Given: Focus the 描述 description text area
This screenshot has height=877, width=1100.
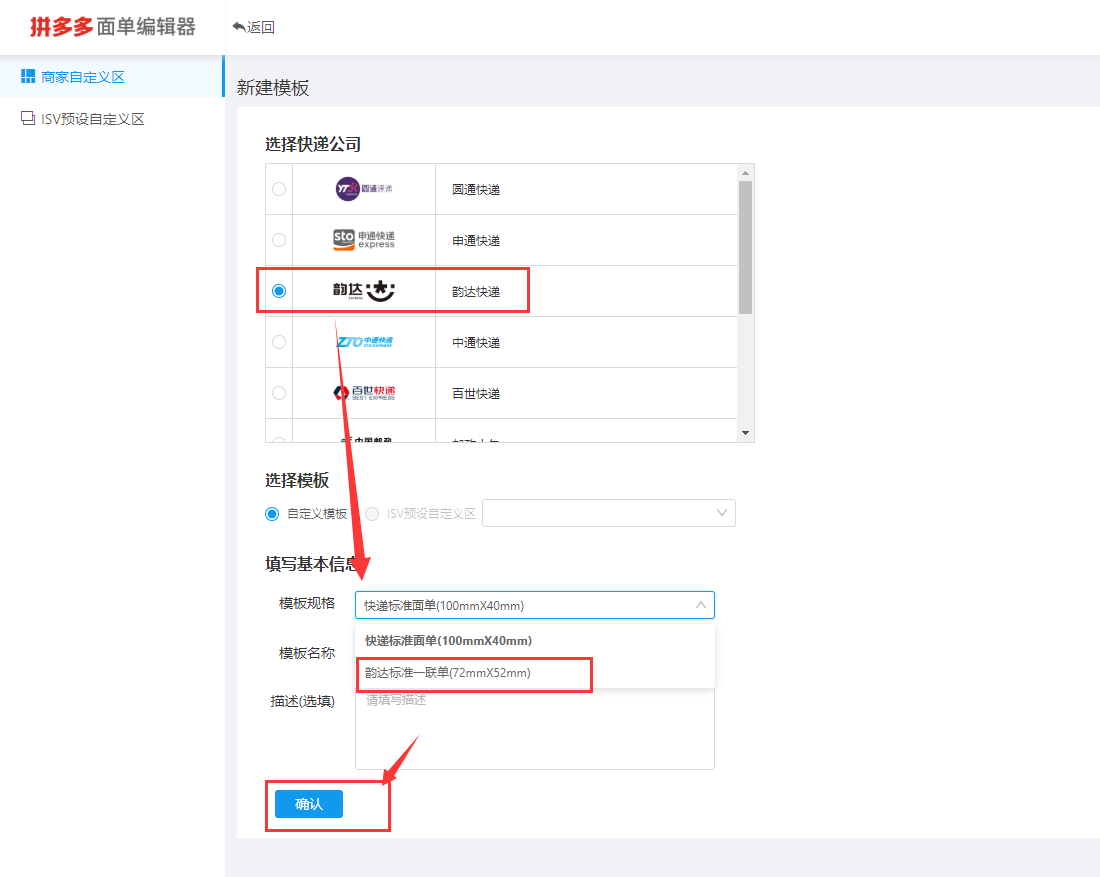Looking at the screenshot, I should click(x=535, y=728).
